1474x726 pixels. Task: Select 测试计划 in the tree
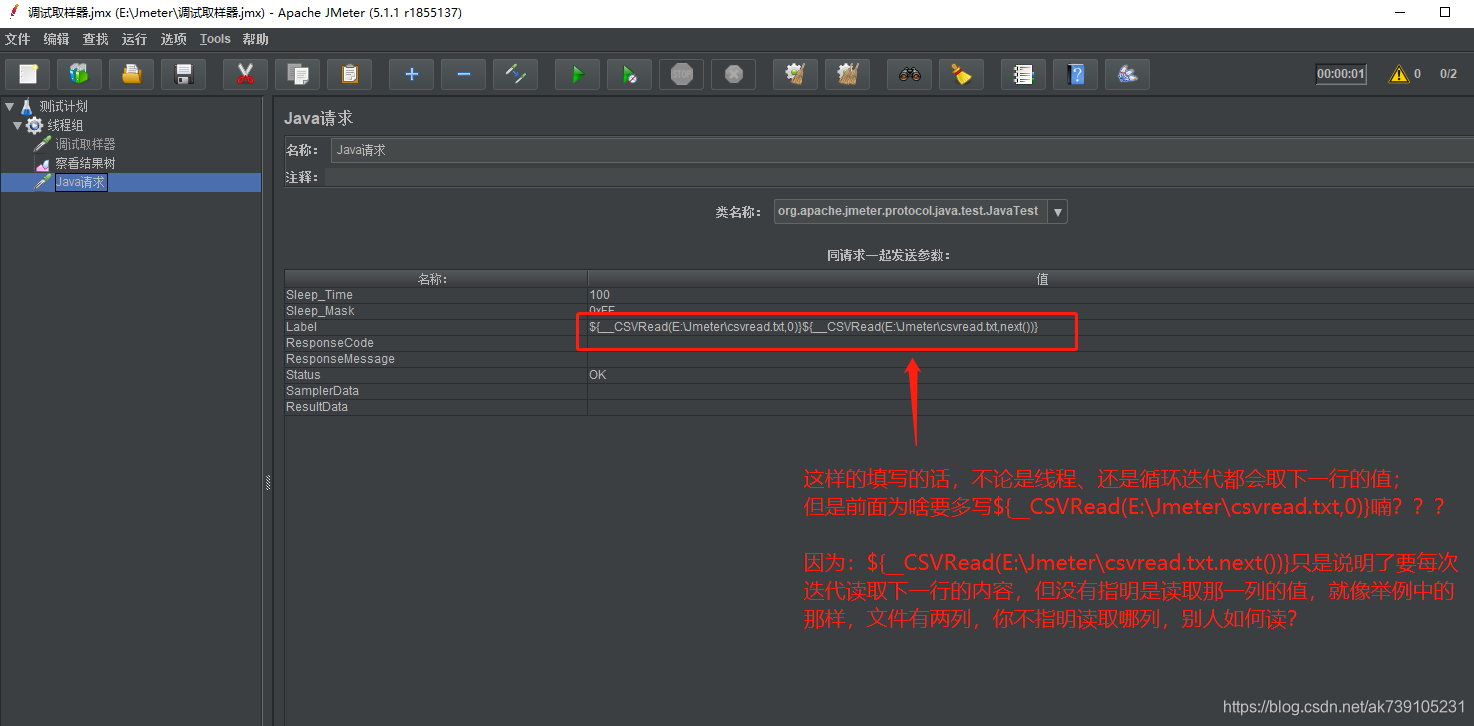(64, 106)
